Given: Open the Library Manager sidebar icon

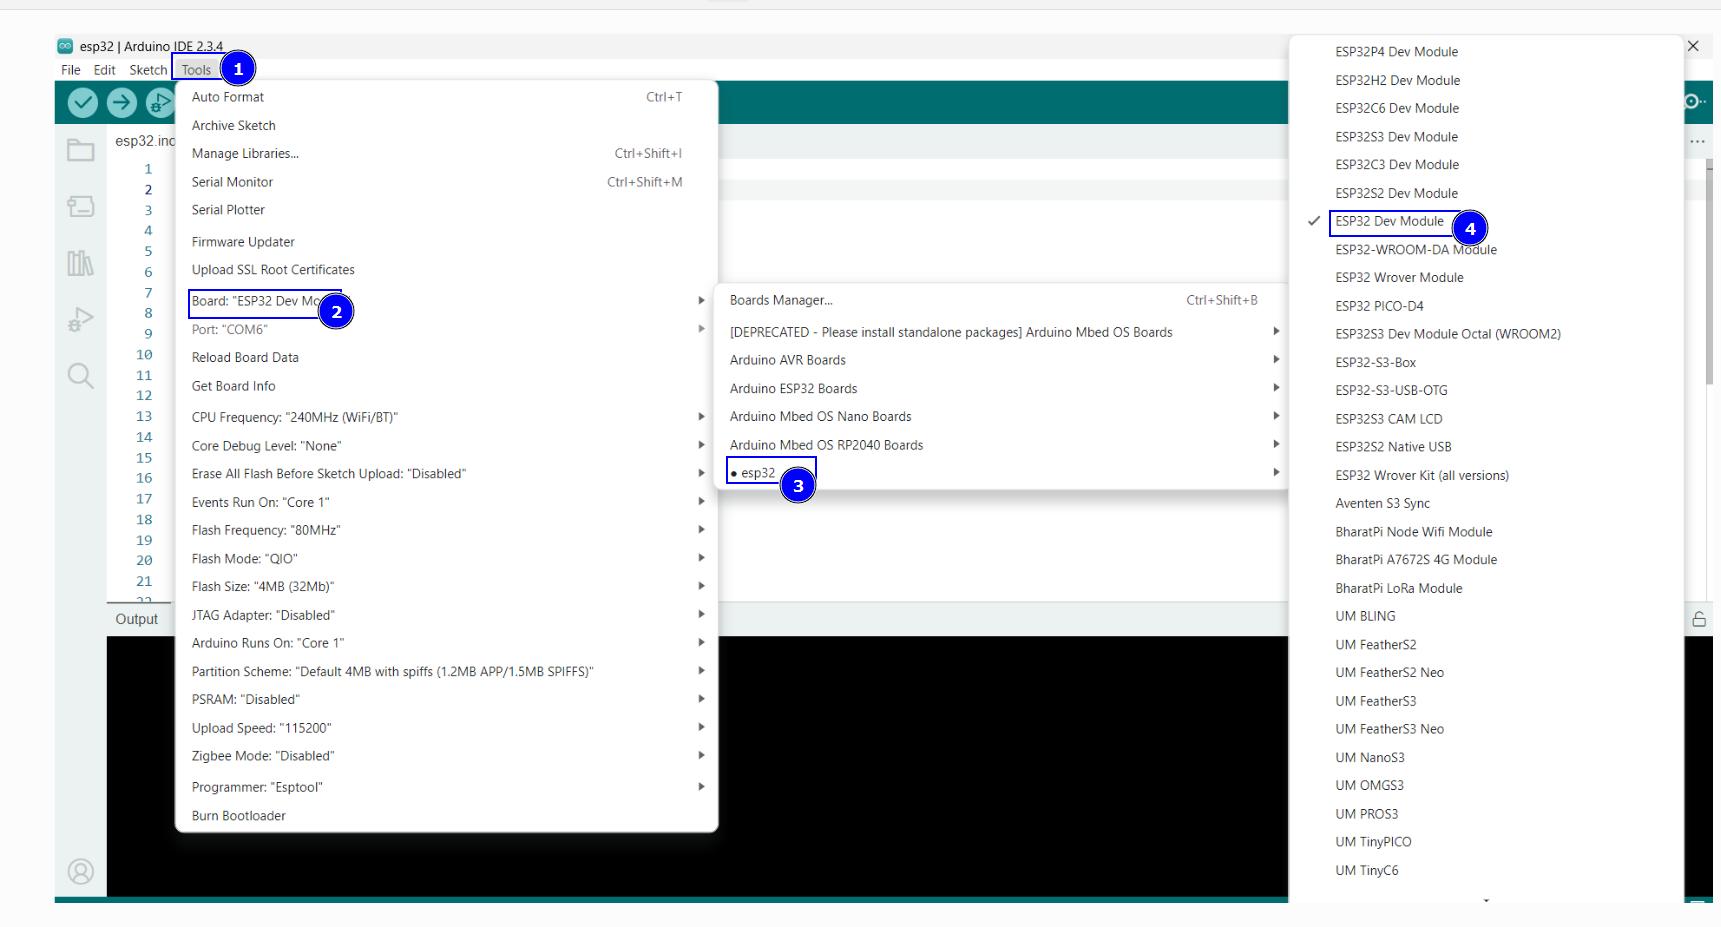Looking at the screenshot, I should pos(80,263).
